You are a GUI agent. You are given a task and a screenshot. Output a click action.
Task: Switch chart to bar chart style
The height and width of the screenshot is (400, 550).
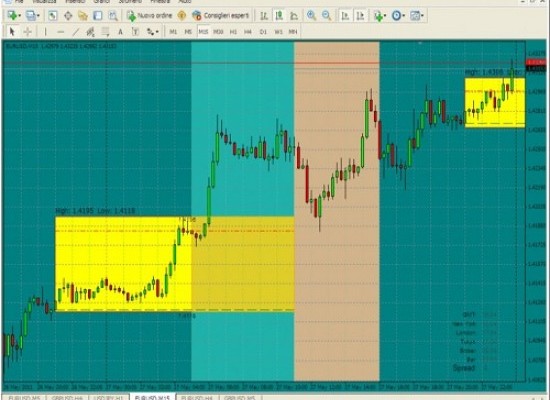point(264,16)
